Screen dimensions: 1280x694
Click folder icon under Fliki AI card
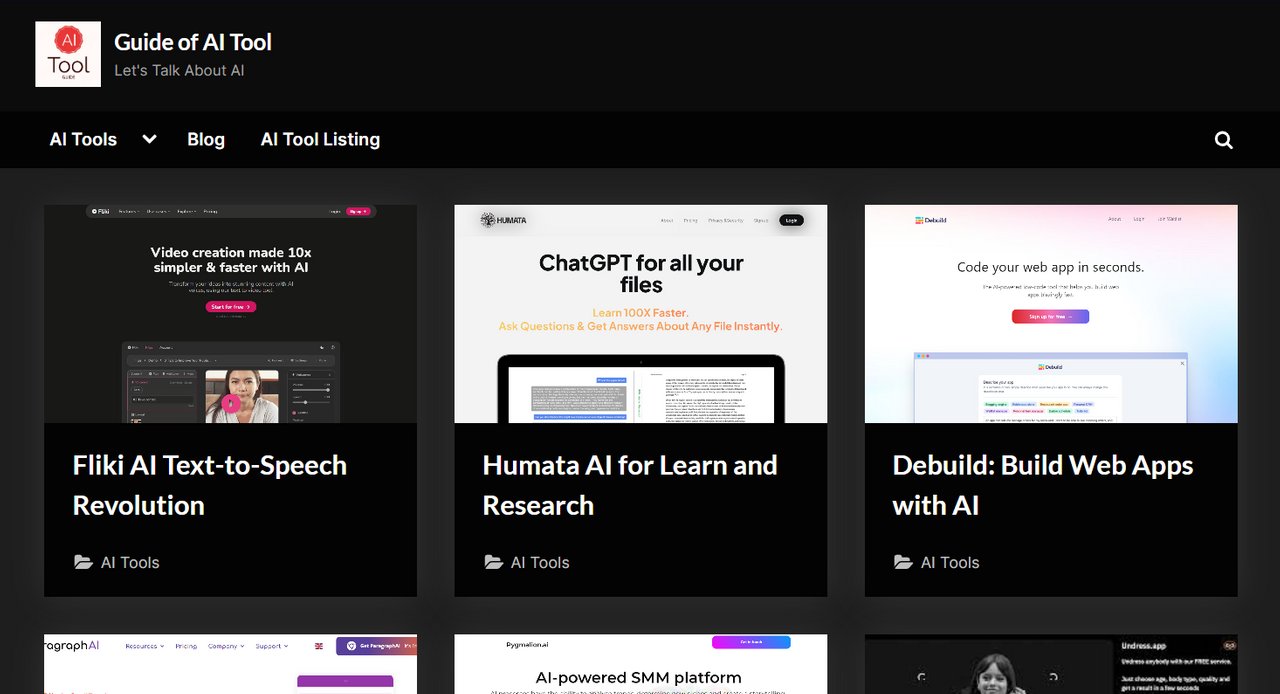[83, 562]
